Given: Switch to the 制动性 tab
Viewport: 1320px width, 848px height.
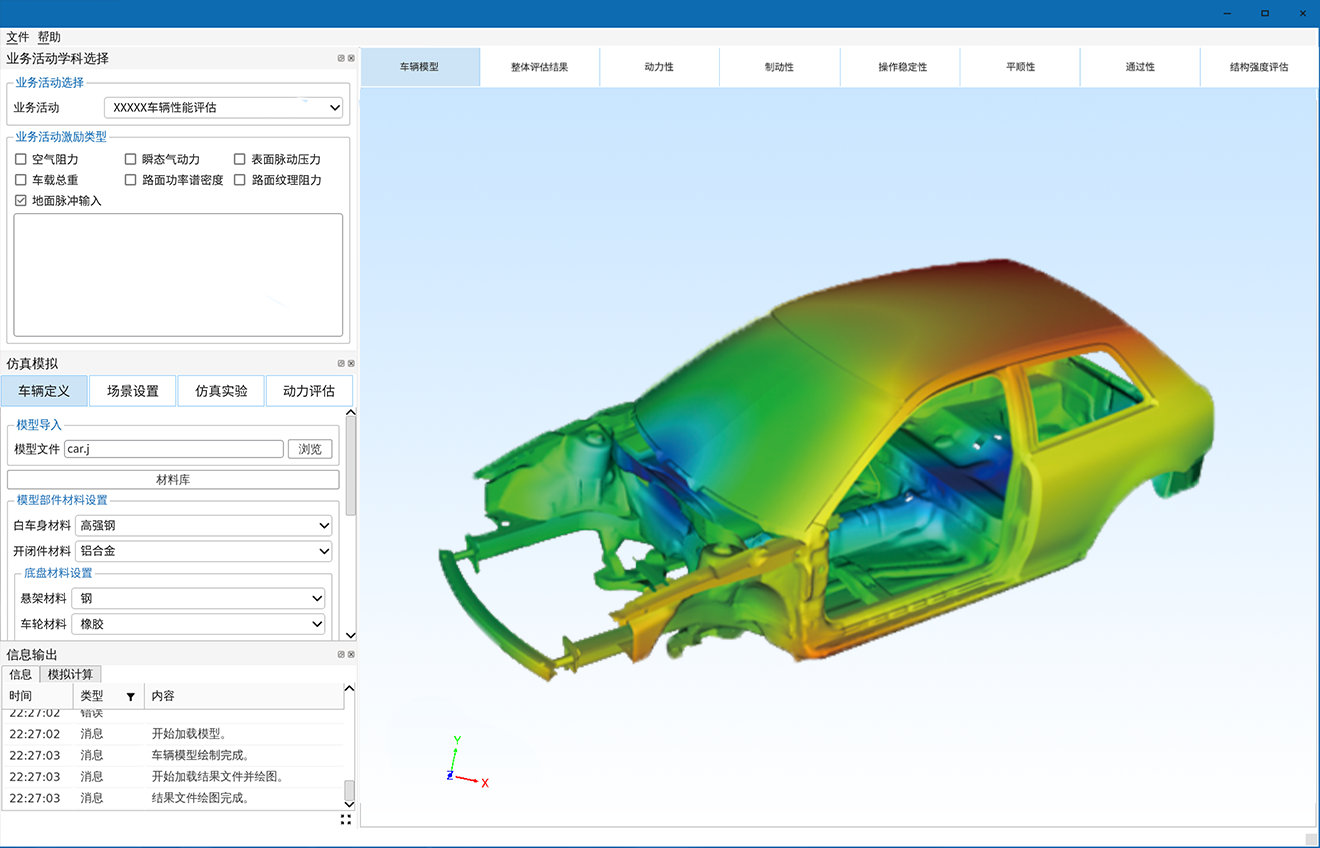Looking at the screenshot, I should 779,67.
